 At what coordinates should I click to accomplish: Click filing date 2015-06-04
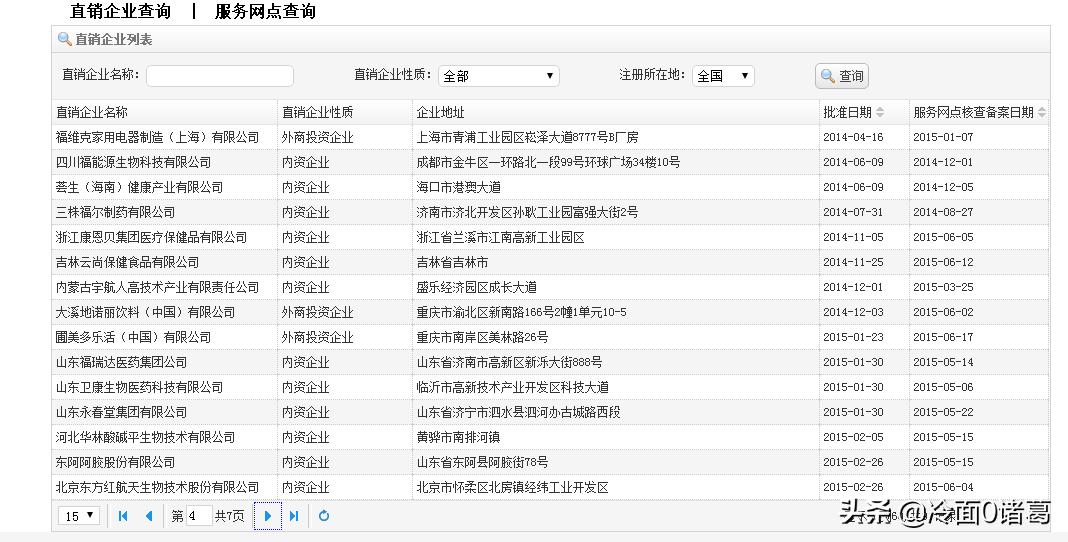pos(943,488)
